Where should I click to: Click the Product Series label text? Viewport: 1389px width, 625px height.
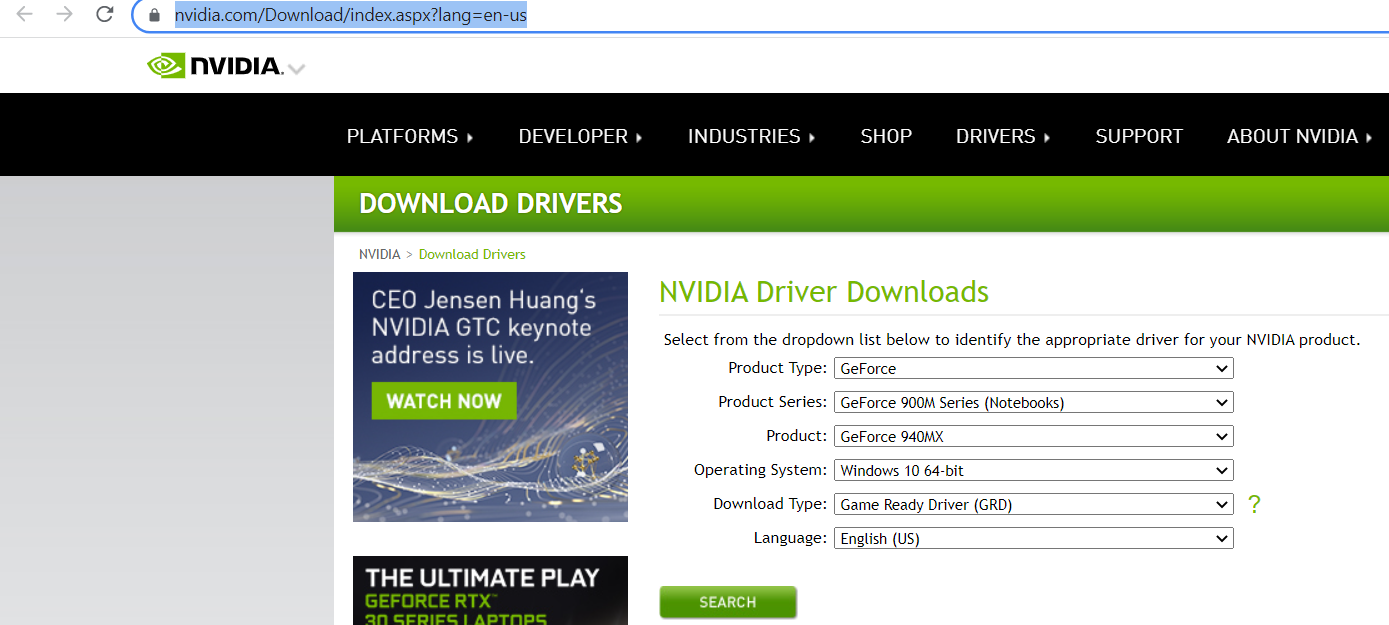coord(773,402)
